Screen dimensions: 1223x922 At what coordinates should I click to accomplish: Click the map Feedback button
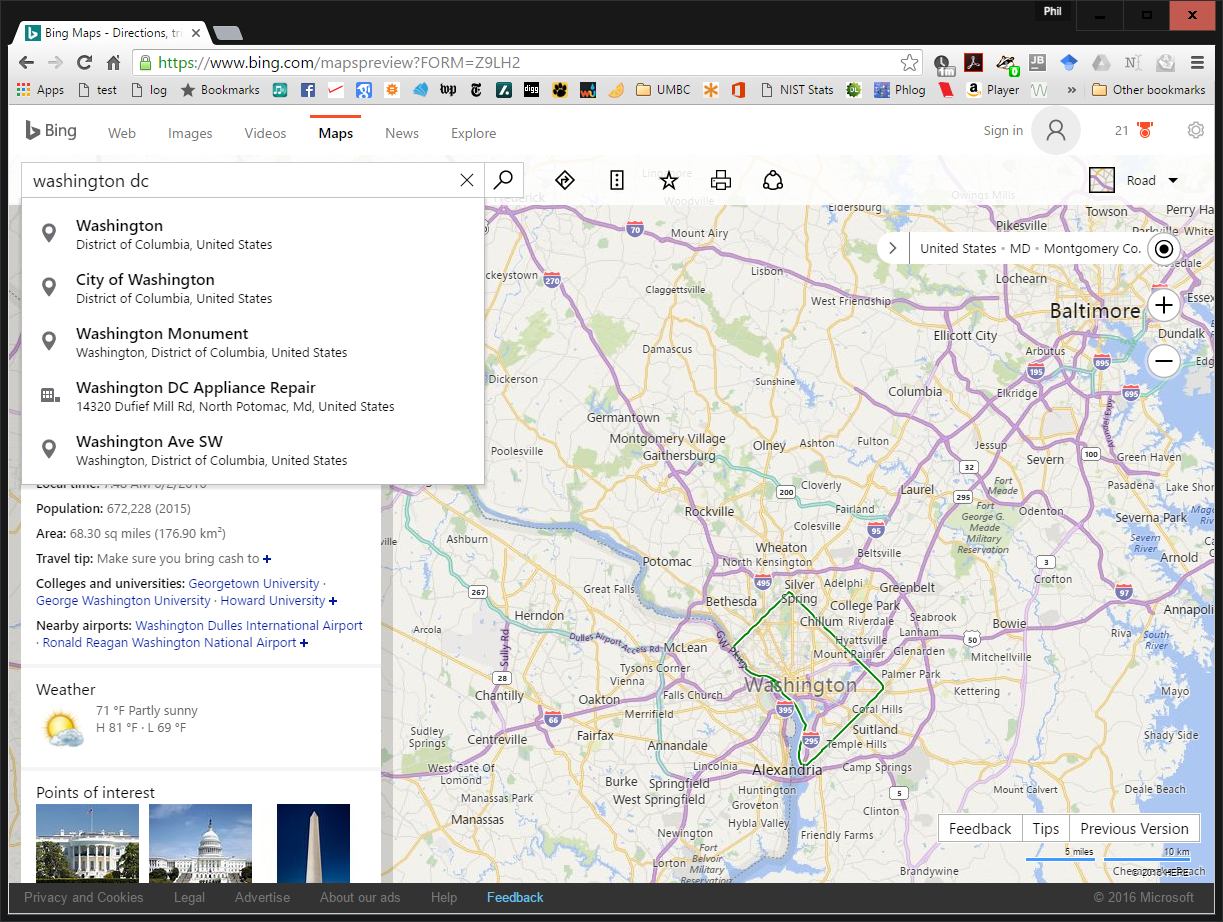tap(980, 829)
